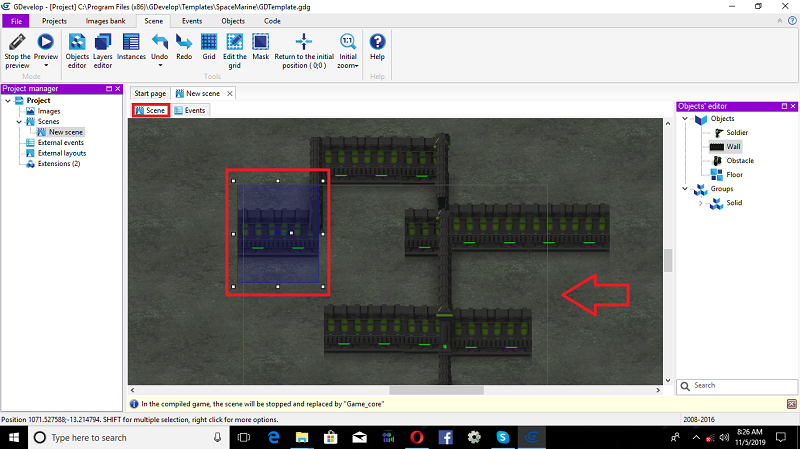Screen dimensions: 800x449
Task: Switch to the Objects ribbon tab
Action: pos(233,21)
